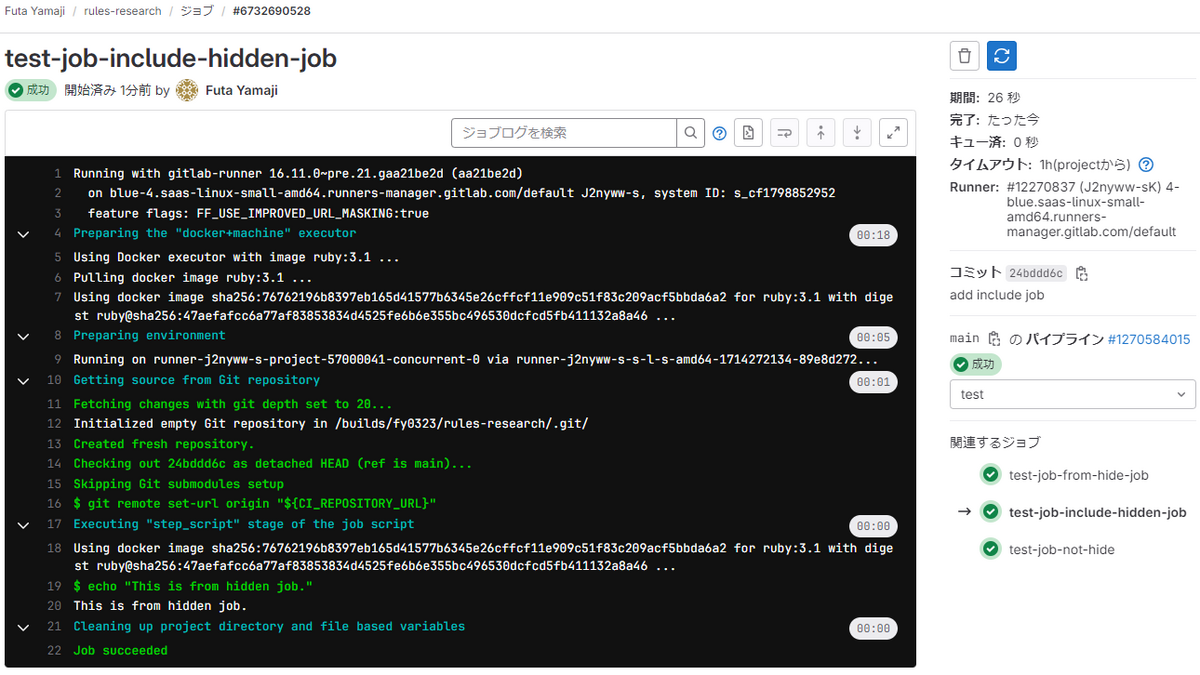Collapse the Preparing docker+machine executor section
Viewport: 1200px width, 675px height.
(x=22, y=234)
